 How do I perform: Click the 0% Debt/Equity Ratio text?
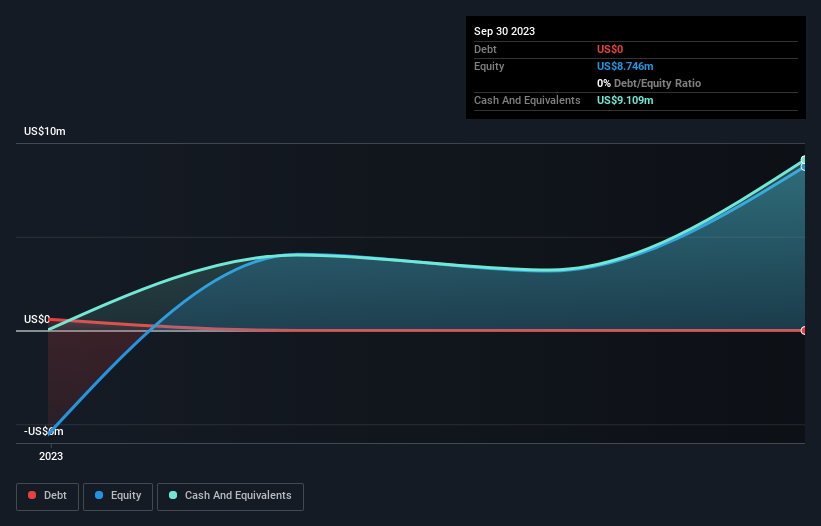(649, 83)
